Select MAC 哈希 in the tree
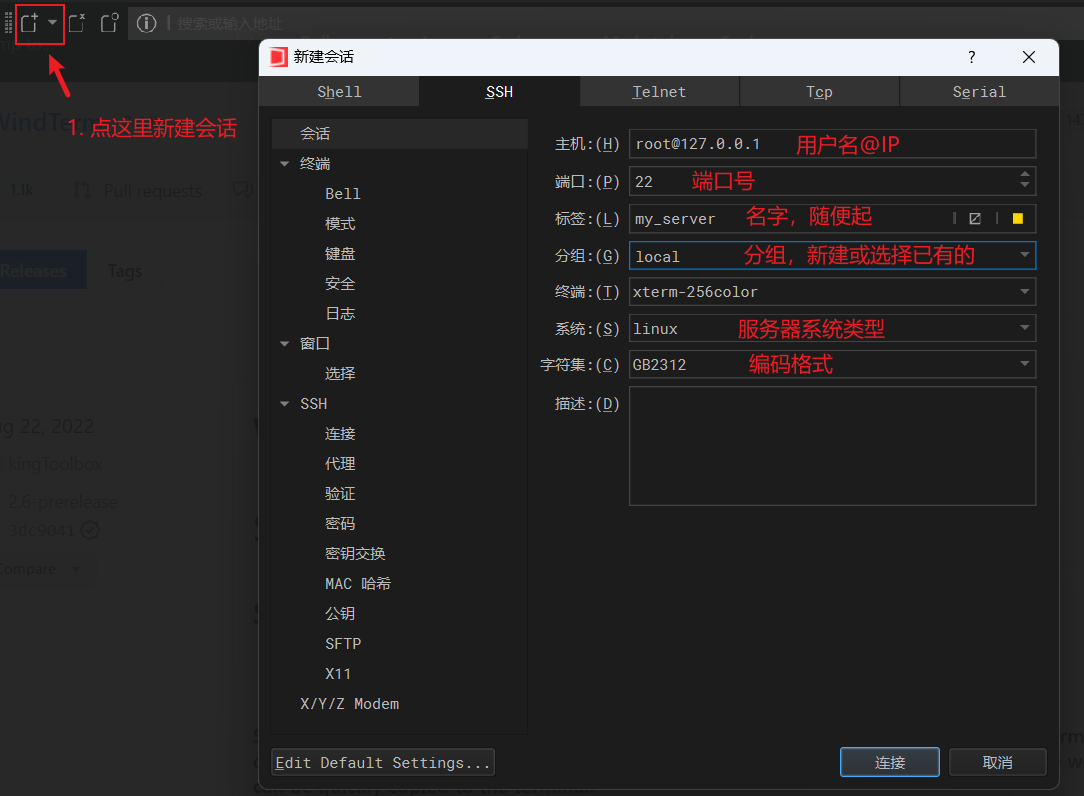Image resolution: width=1084 pixels, height=796 pixels. 358,584
